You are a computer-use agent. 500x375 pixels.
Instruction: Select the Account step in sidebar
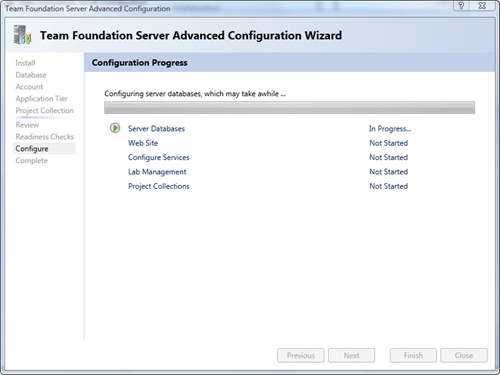click(29, 87)
